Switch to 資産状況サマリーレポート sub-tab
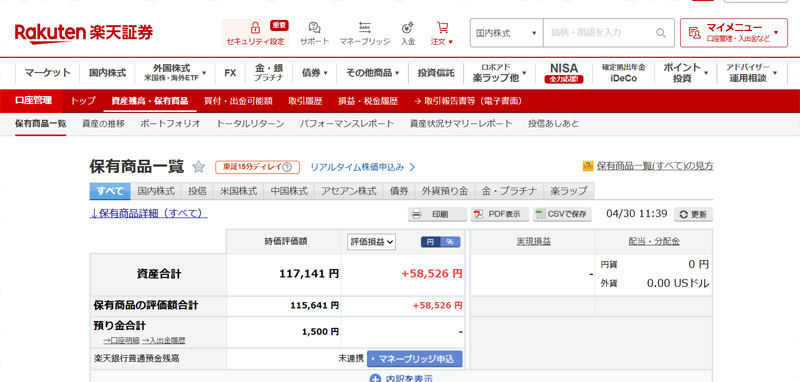This screenshot has height=382, width=800. point(461,123)
